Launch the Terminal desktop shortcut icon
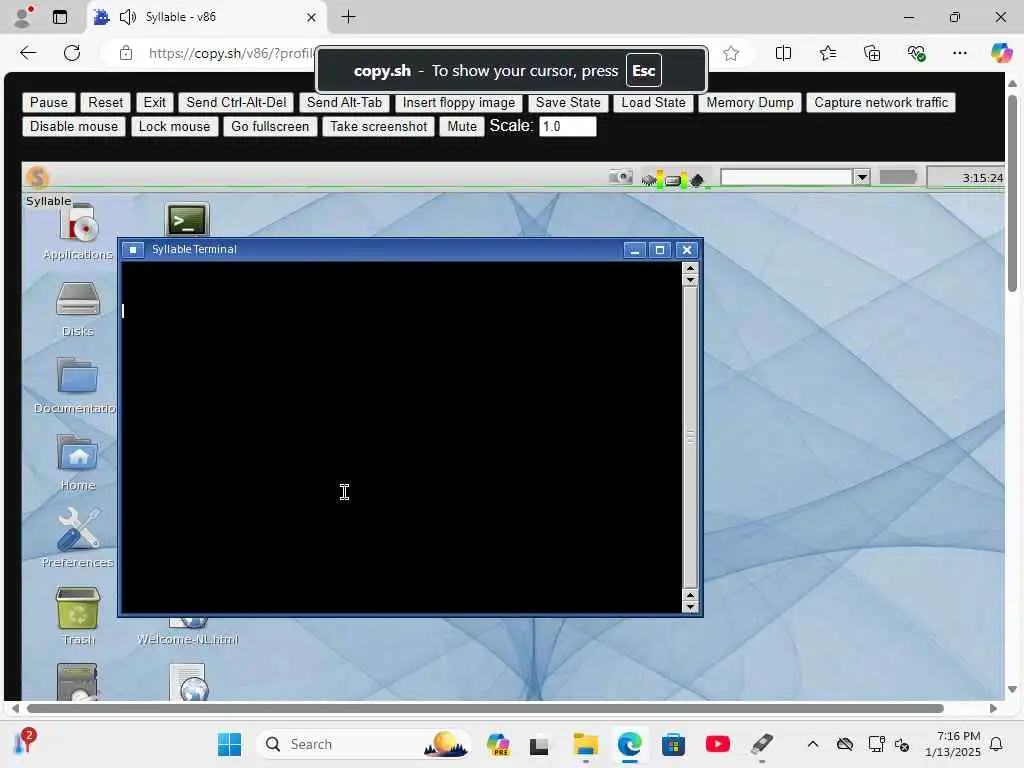This screenshot has height=768, width=1024. point(187,220)
